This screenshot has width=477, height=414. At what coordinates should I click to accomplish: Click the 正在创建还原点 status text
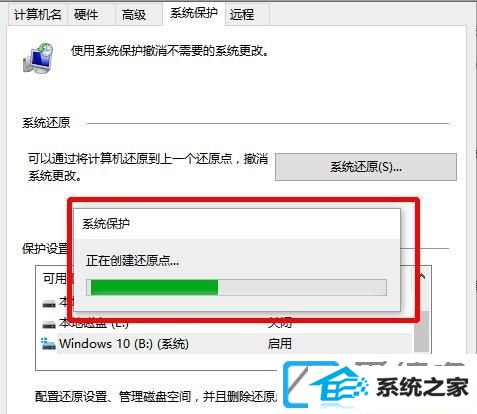click(x=132, y=260)
